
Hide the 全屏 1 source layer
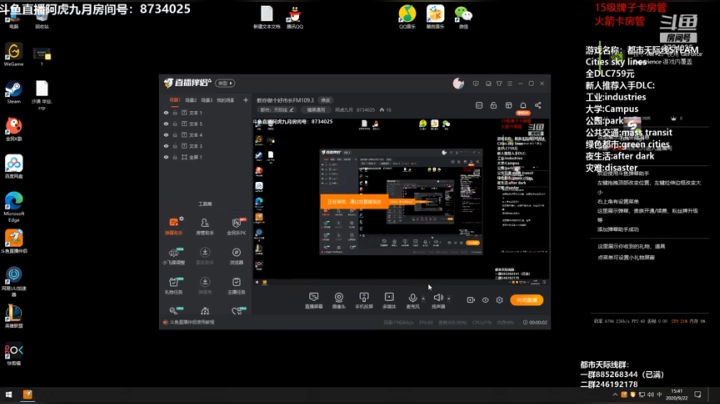click(166, 157)
